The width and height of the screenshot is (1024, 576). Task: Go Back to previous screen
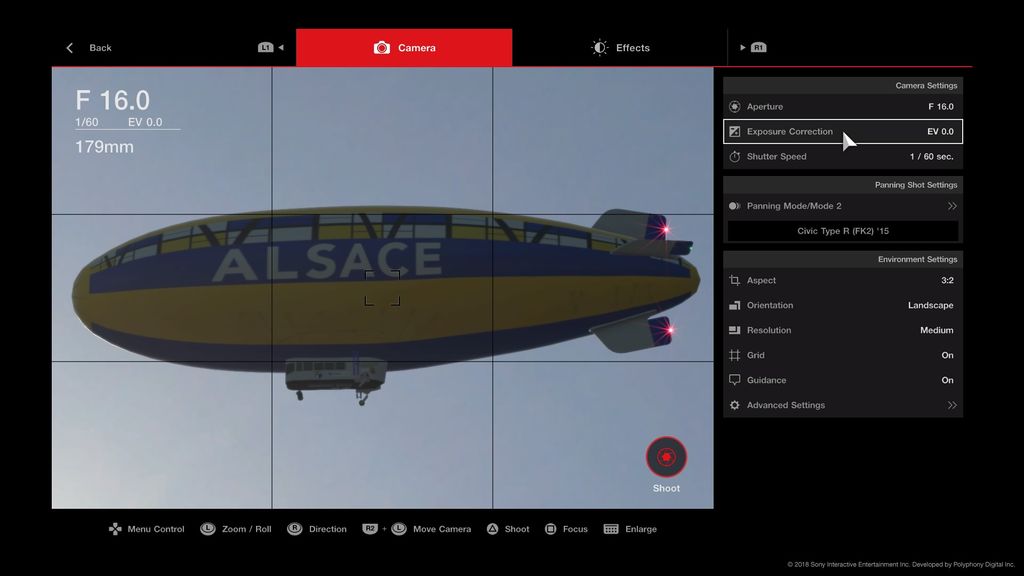pos(89,48)
